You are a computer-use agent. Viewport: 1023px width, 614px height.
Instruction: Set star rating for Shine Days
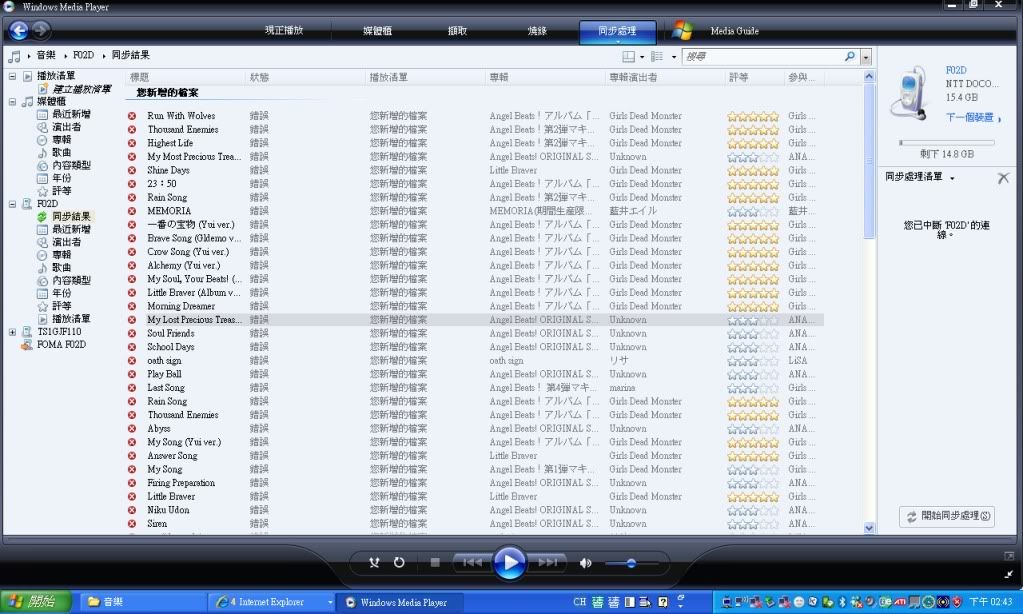point(753,171)
